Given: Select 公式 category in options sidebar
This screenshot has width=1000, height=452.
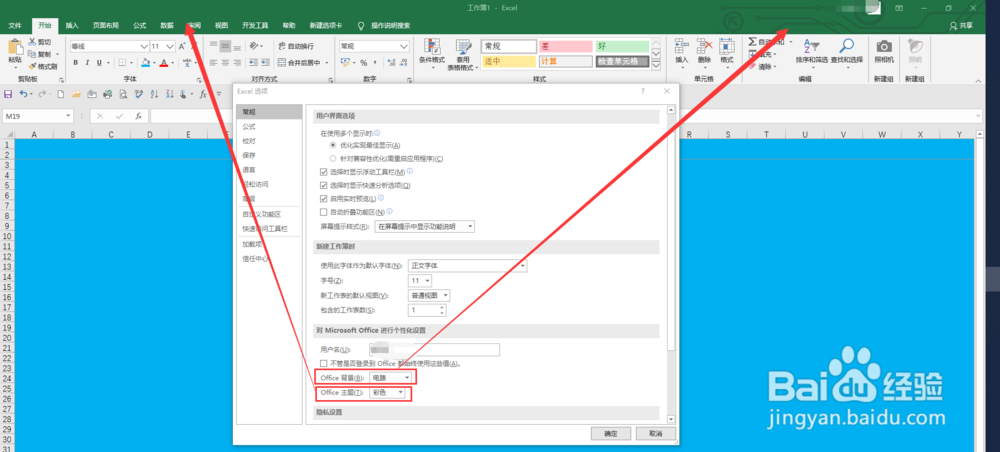Looking at the screenshot, I should pyautogui.click(x=268, y=127).
